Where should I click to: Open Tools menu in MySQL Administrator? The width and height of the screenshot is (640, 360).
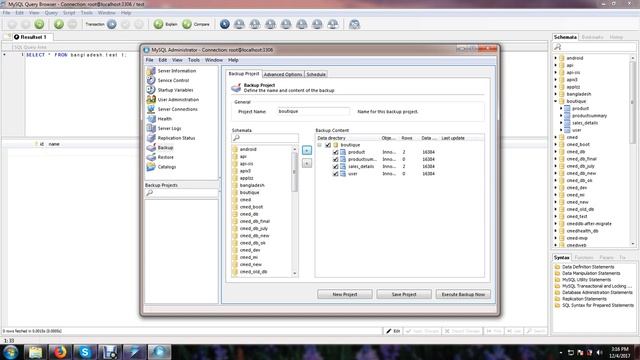pyautogui.click(x=193, y=60)
